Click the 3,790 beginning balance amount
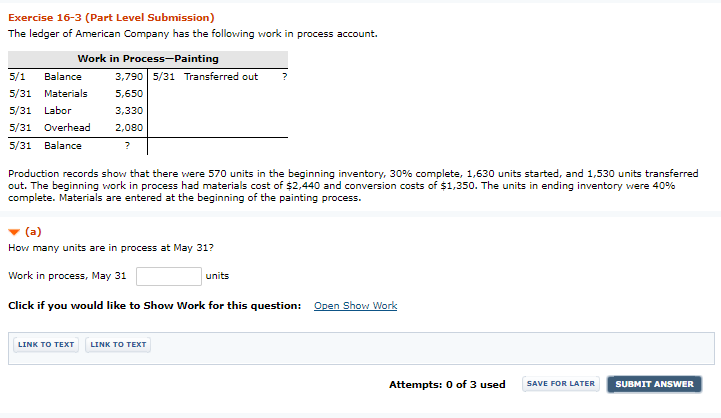The image size is (721, 418). pyautogui.click(x=128, y=77)
